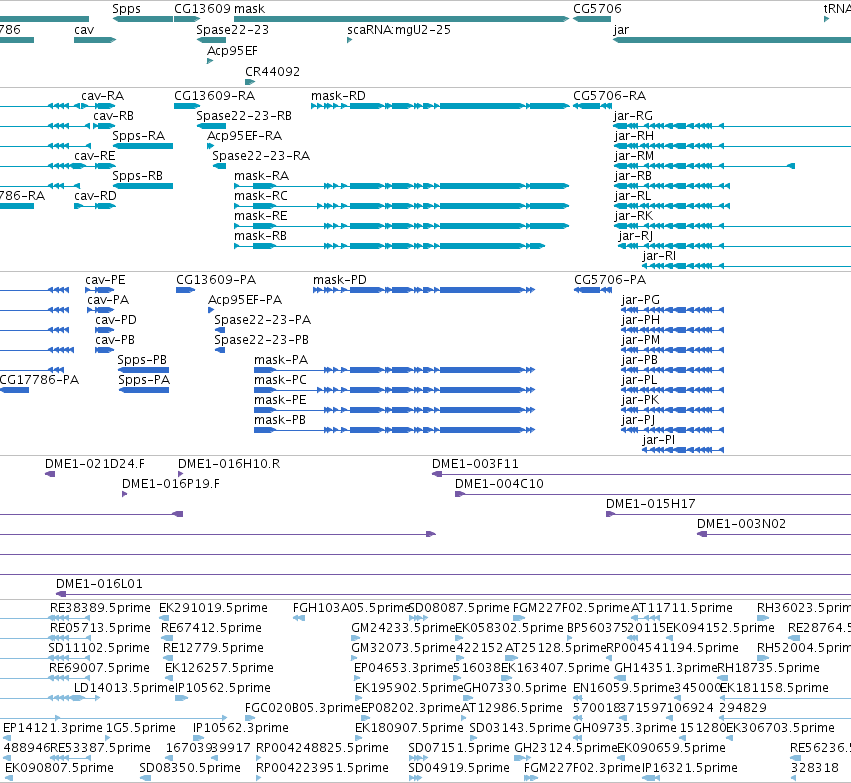Select EST EK306703.5prime

tap(731, 738)
